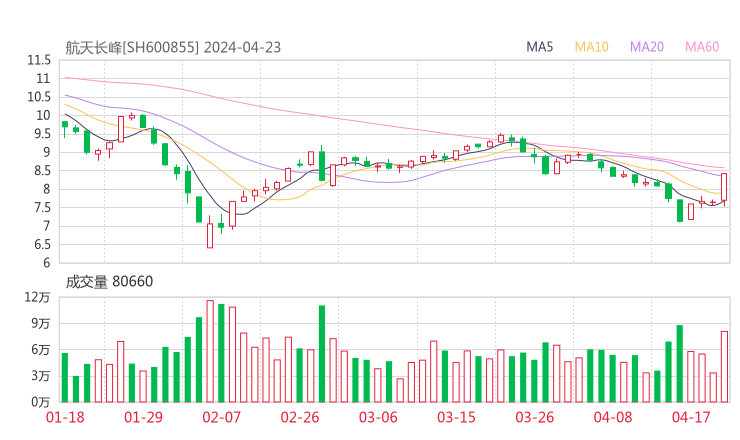Click the 04-08 date axis label
740x440 pixels.
coord(613,417)
